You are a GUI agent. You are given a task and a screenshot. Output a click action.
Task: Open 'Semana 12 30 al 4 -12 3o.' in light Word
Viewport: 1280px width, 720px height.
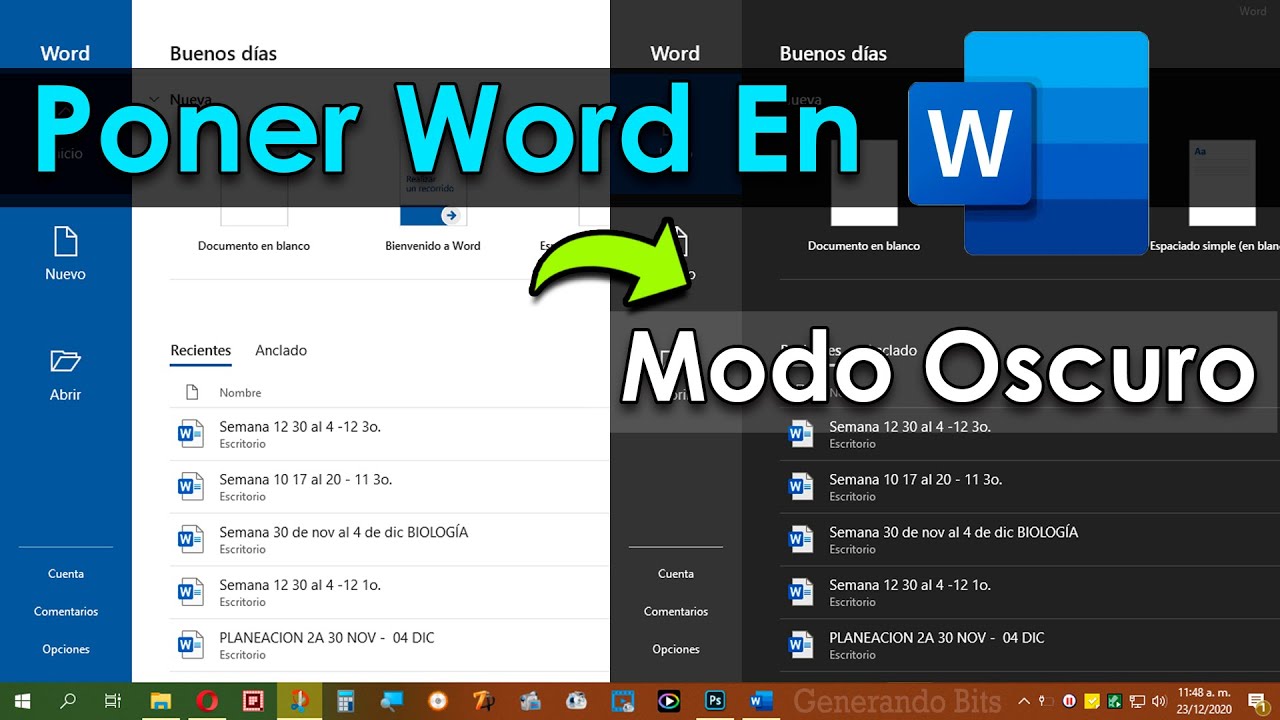coord(390,434)
